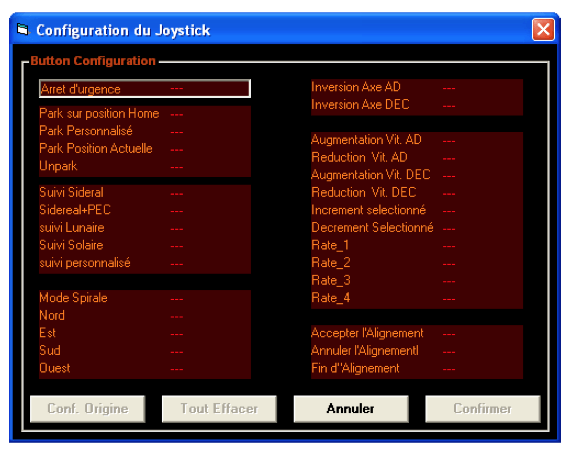Viewport: 567px width, 452px height.
Task: Choose the Ouest direction row
Action: (x=145, y=369)
